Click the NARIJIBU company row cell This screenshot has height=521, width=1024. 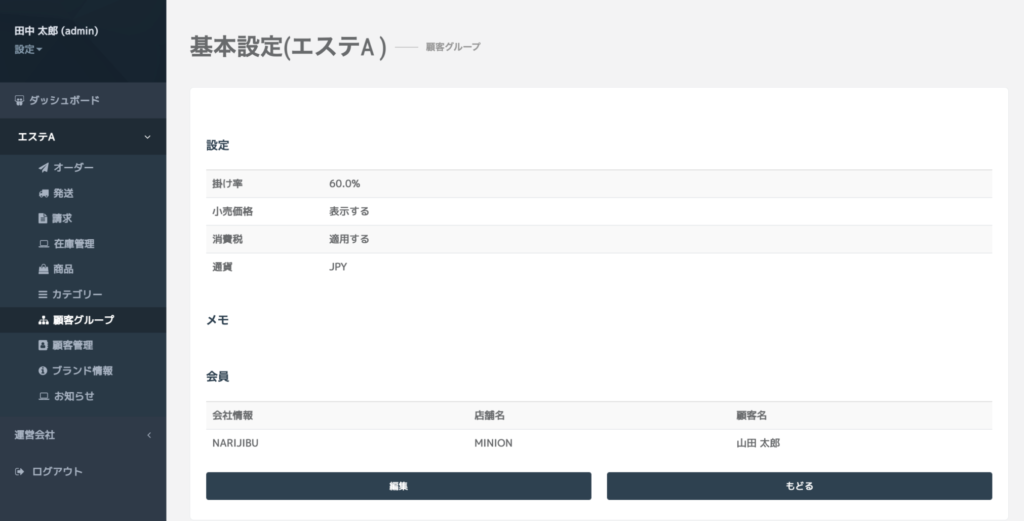click(x=236, y=443)
